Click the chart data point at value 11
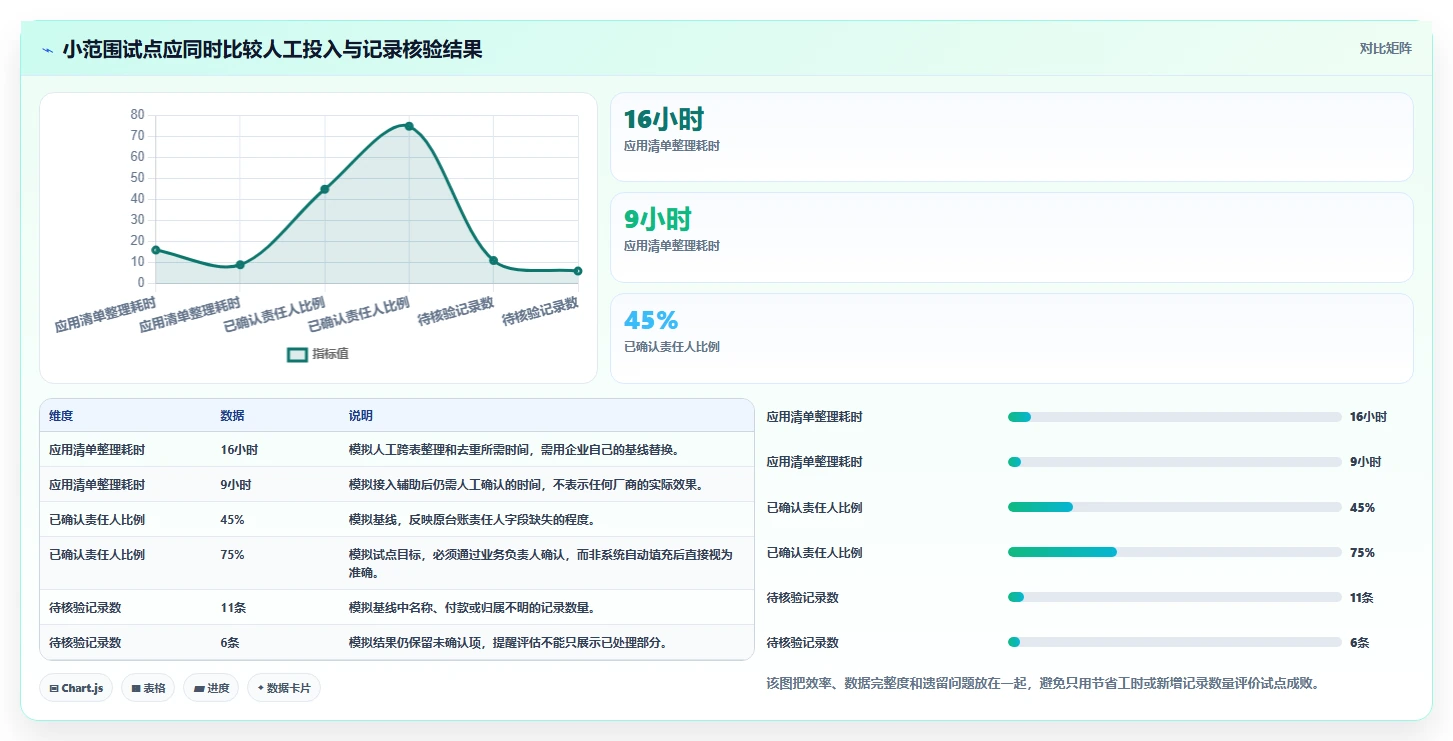 click(x=493, y=261)
